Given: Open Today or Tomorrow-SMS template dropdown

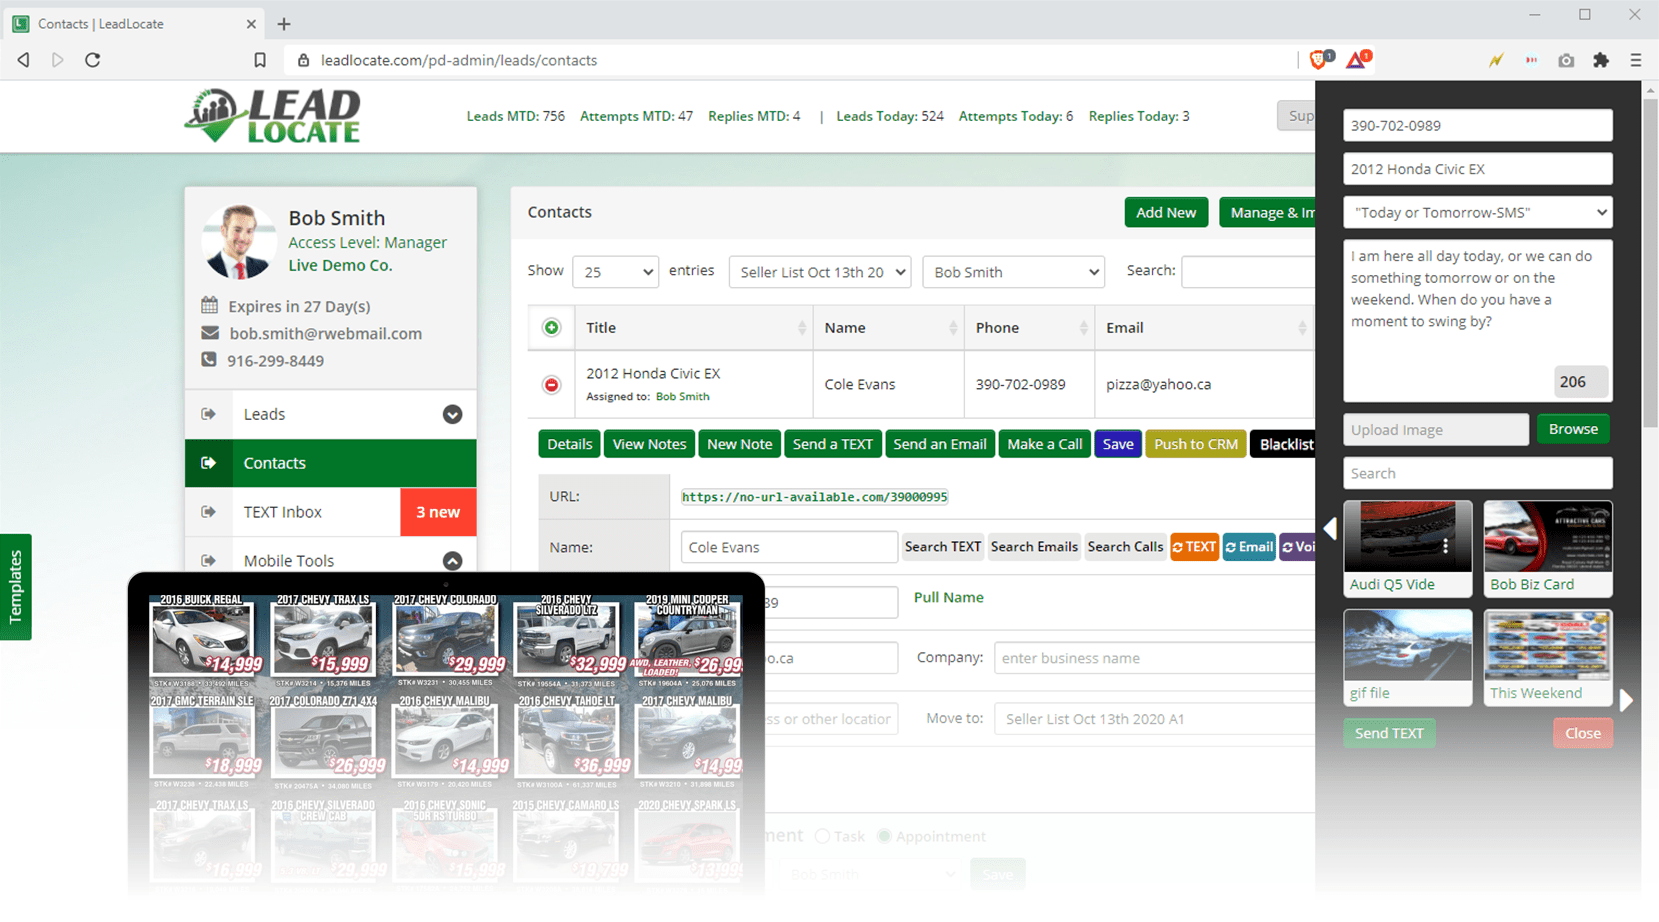Looking at the screenshot, I should pyautogui.click(x=1477, y=213).
